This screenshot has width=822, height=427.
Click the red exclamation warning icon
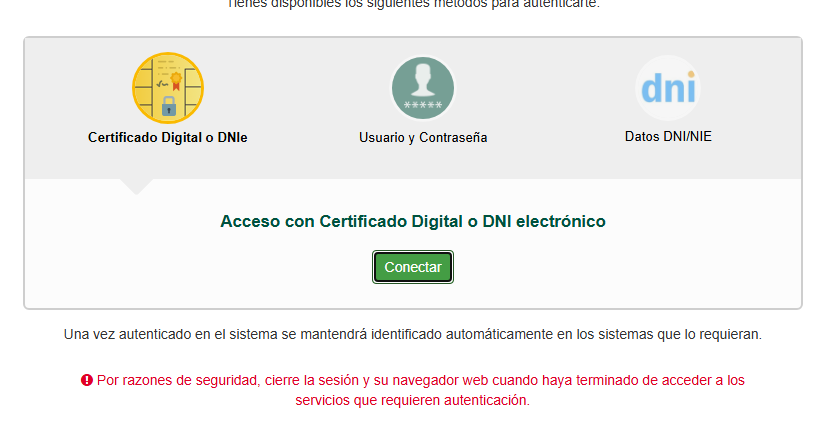pos(87,381)
